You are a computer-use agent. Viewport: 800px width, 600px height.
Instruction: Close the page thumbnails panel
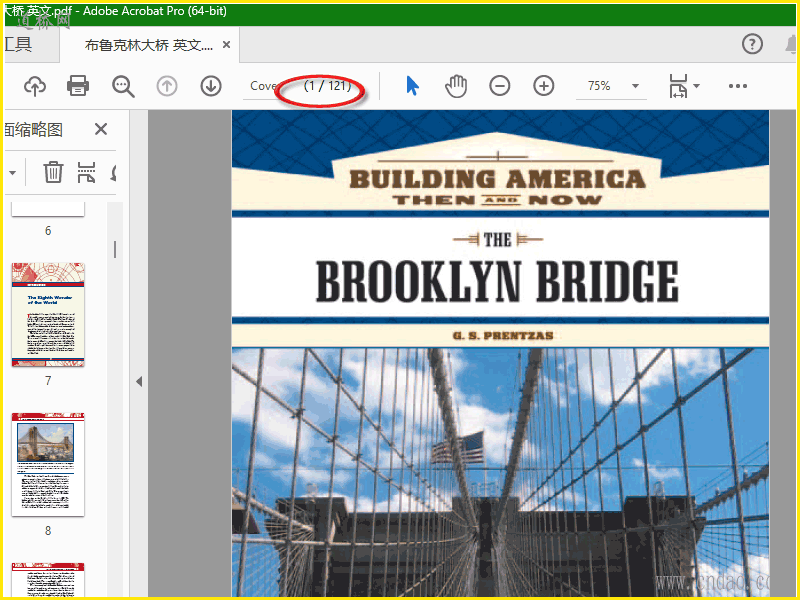(x=101, y=129)
